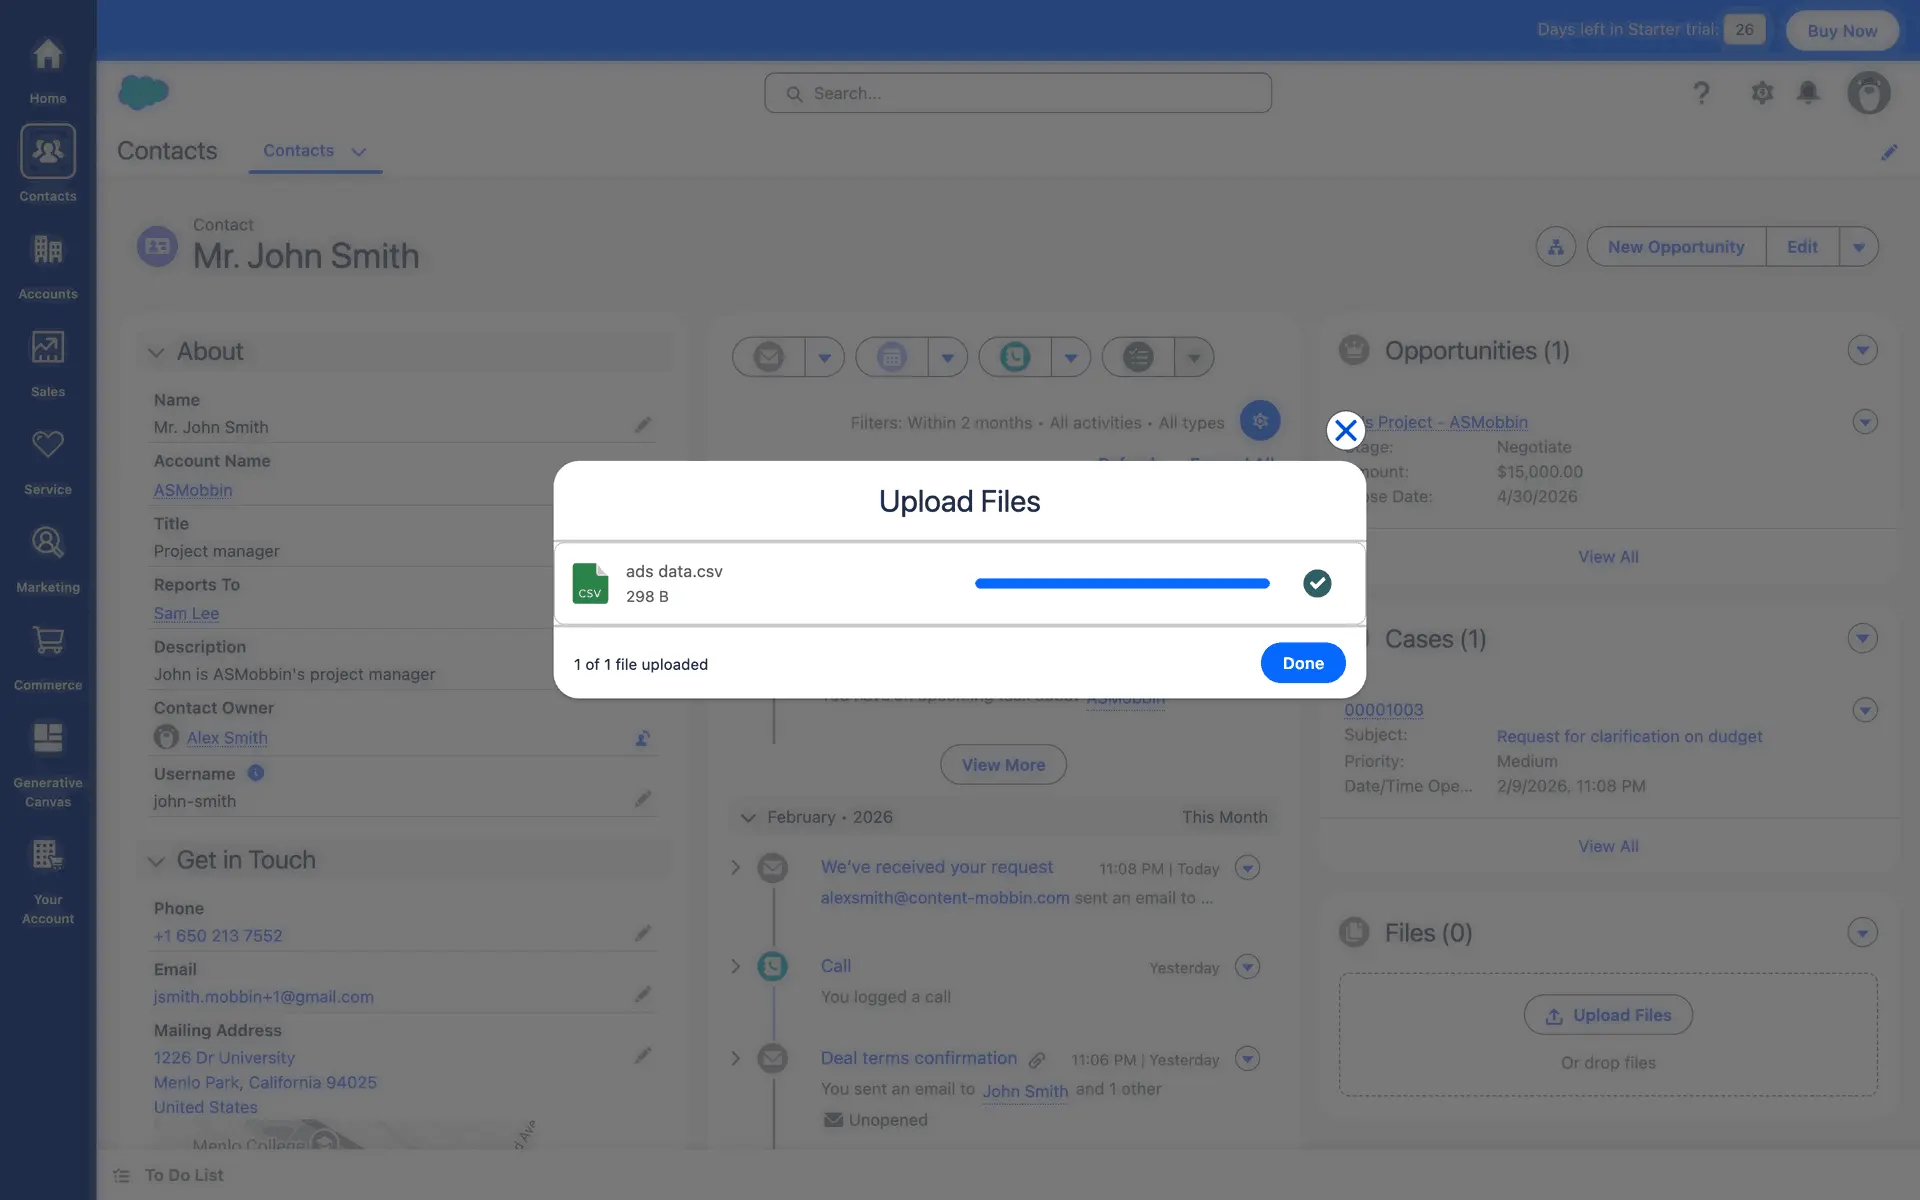The width and height of the screenshot is (1920, 1200).
Task: Open the Contacts tab dropdown chevron
Action: (359, 152)
